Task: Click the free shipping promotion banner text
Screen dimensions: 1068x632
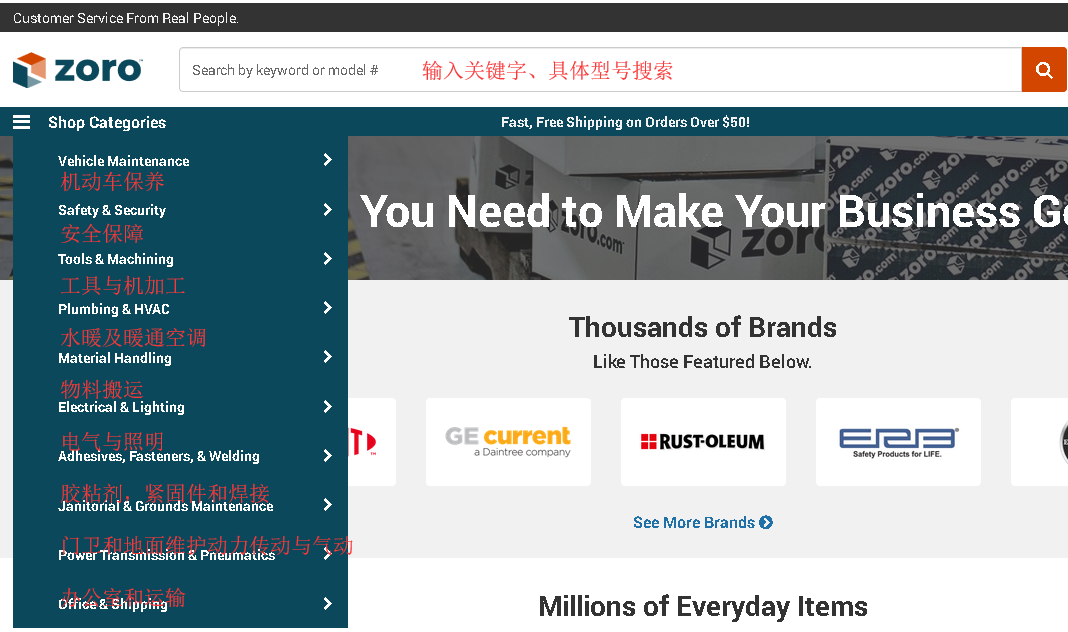Action: coord(625,122)
